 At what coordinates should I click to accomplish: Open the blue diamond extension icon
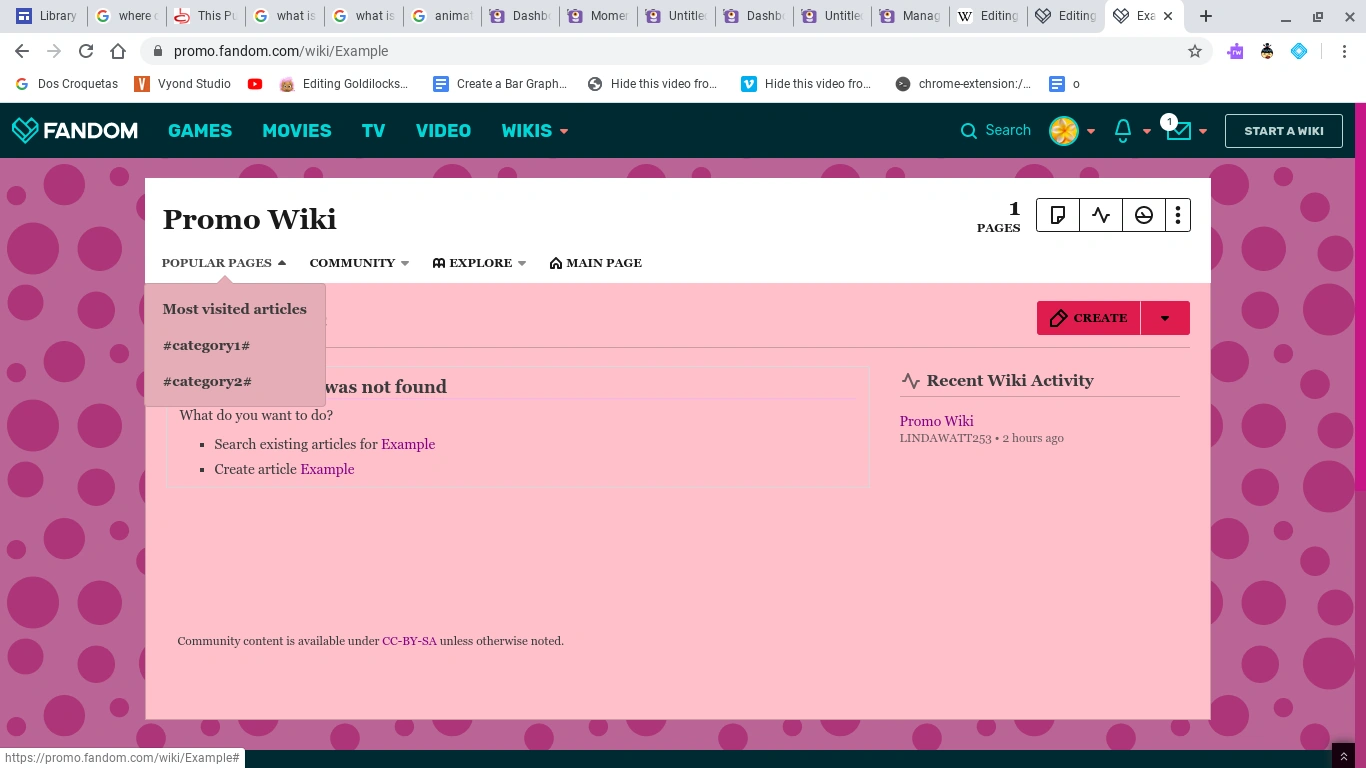(x=1299, y=51)
